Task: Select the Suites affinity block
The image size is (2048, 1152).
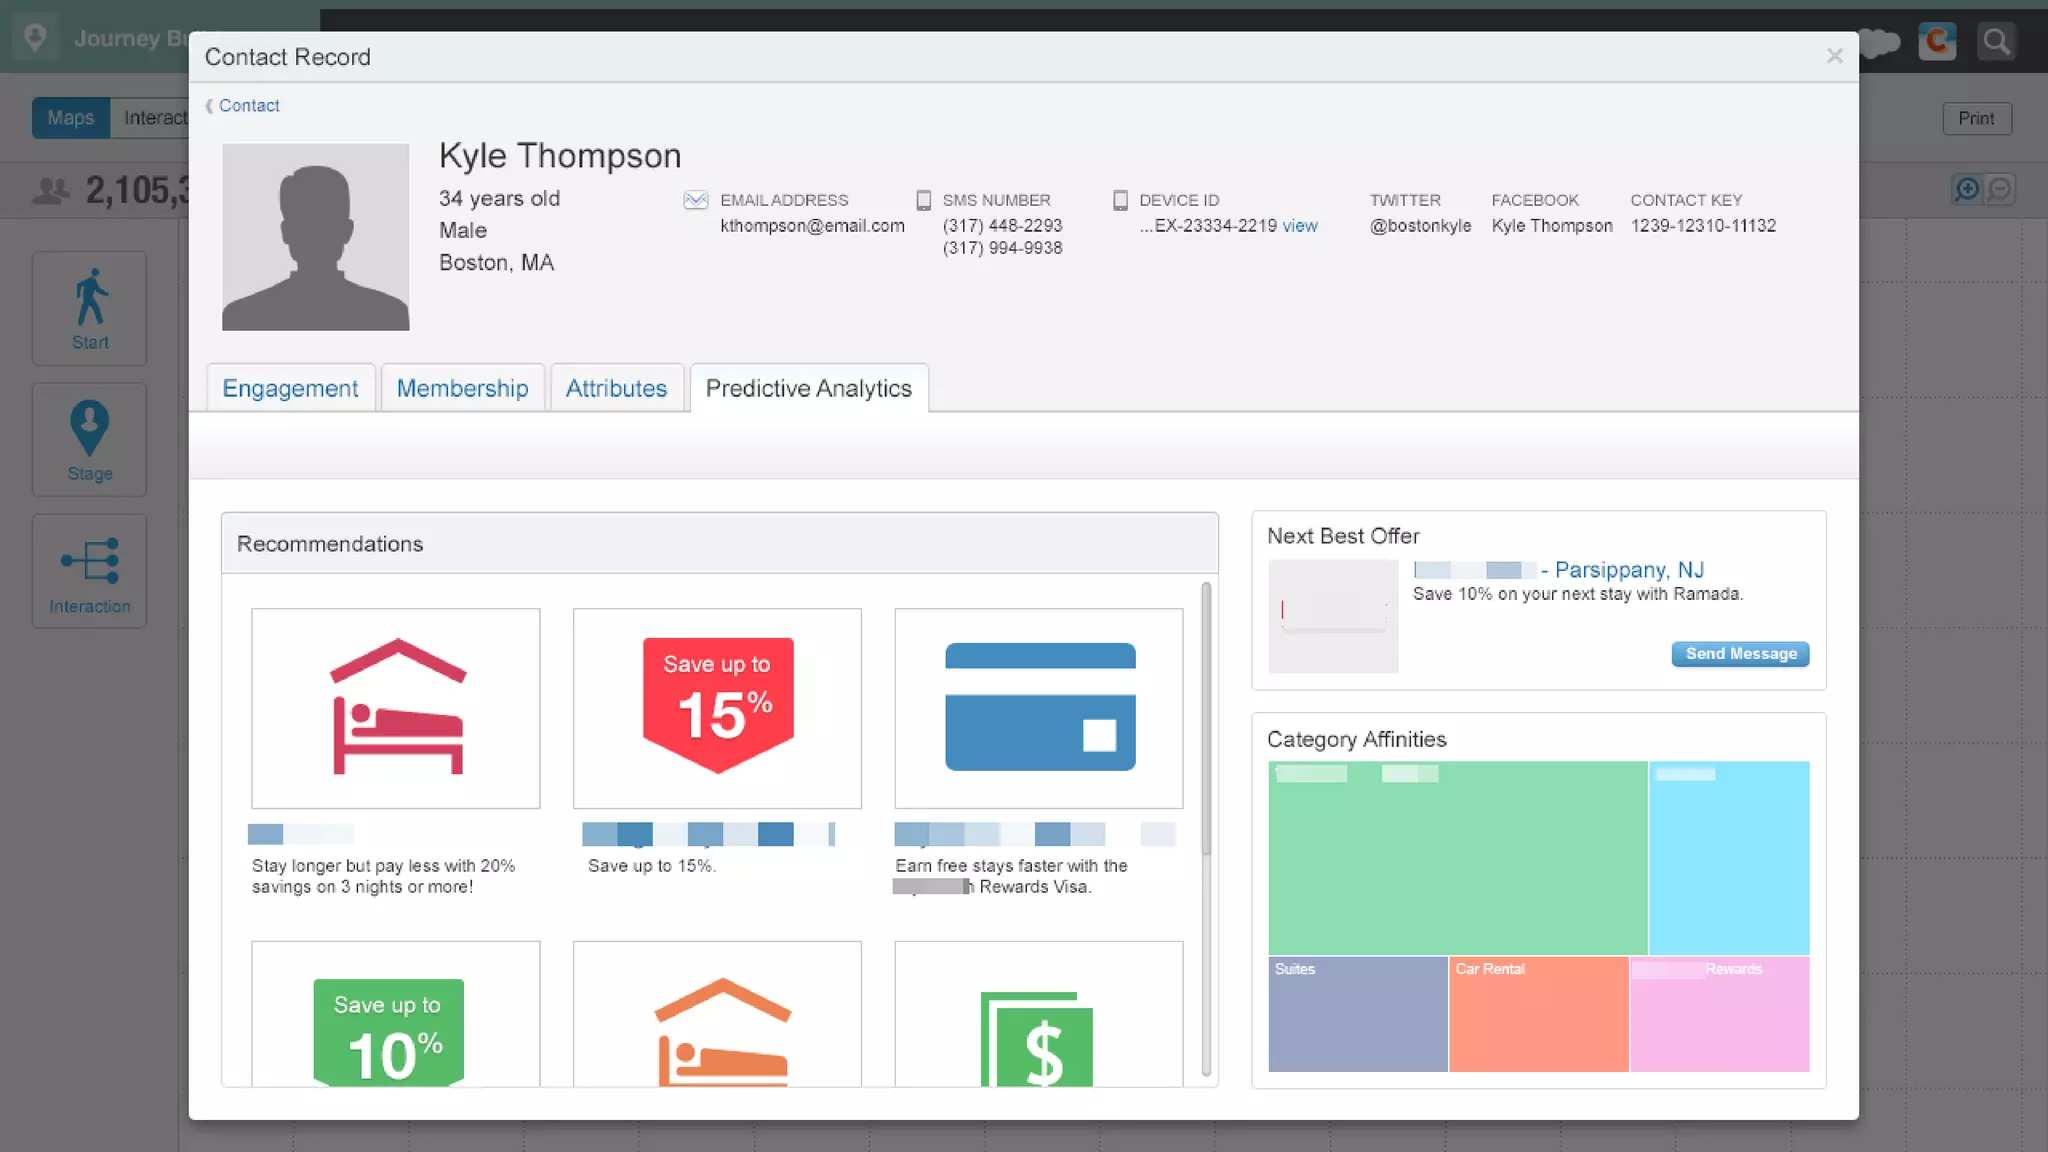Action: (x=1357, y=1014)
